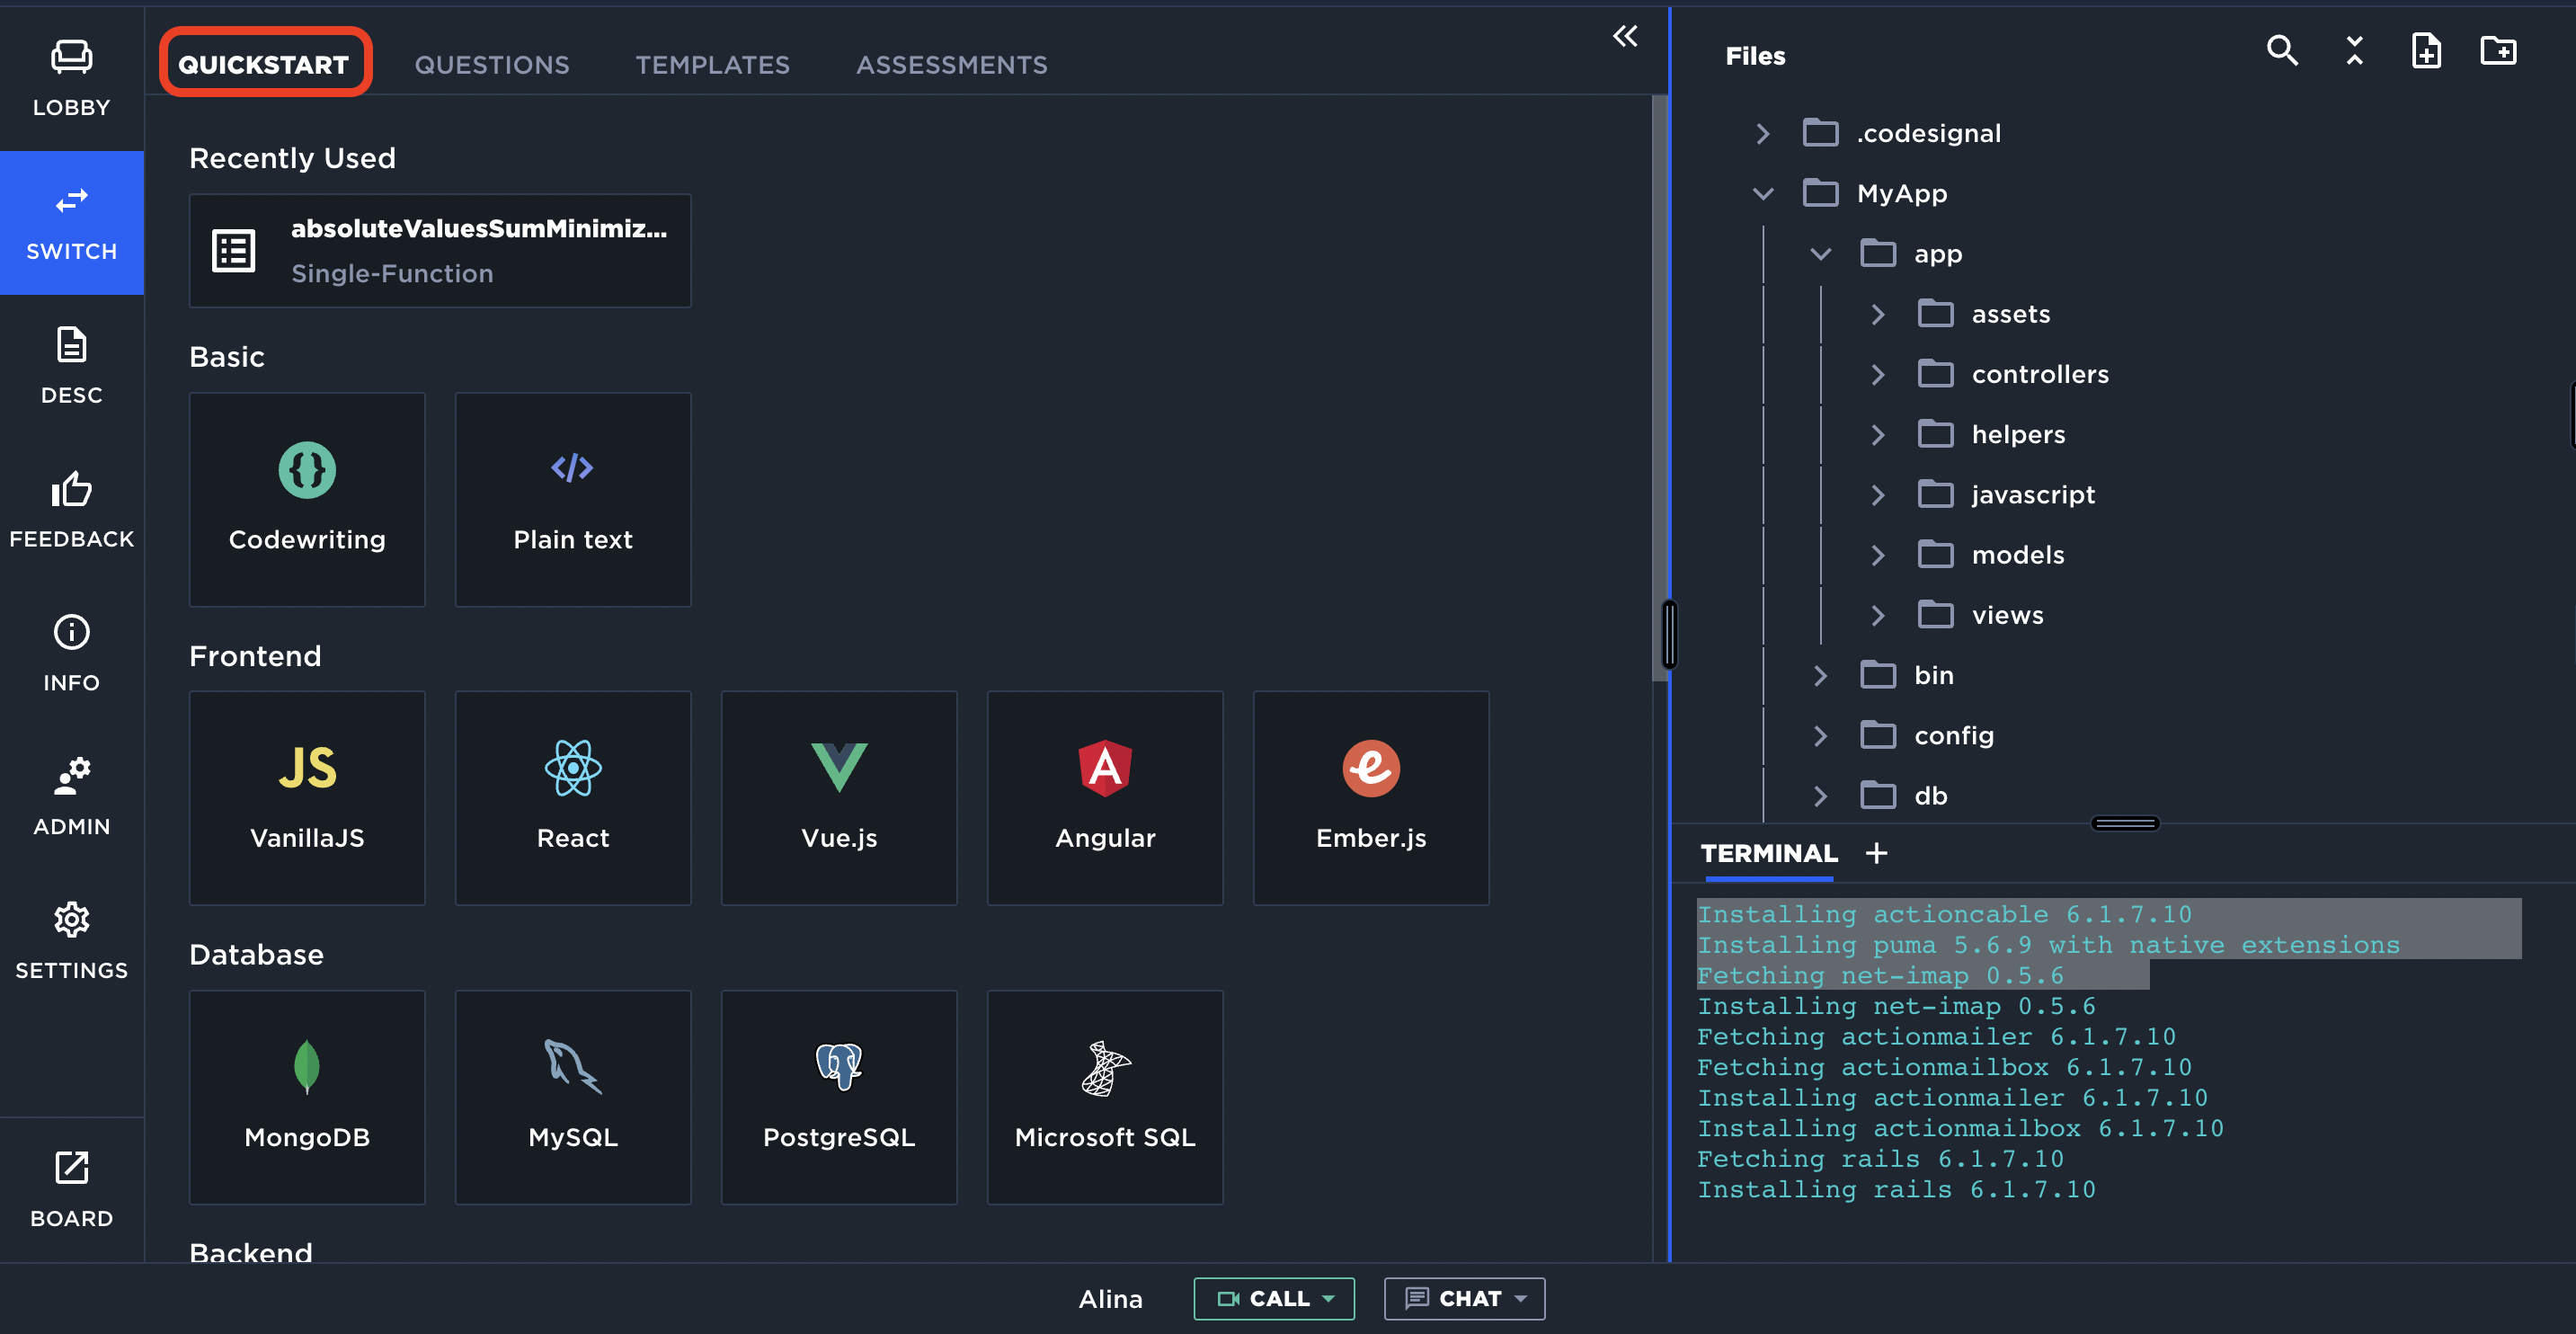2576x1334 pixels.
Task: Expand the controllers folder chevron
Action: [1878, 374]
